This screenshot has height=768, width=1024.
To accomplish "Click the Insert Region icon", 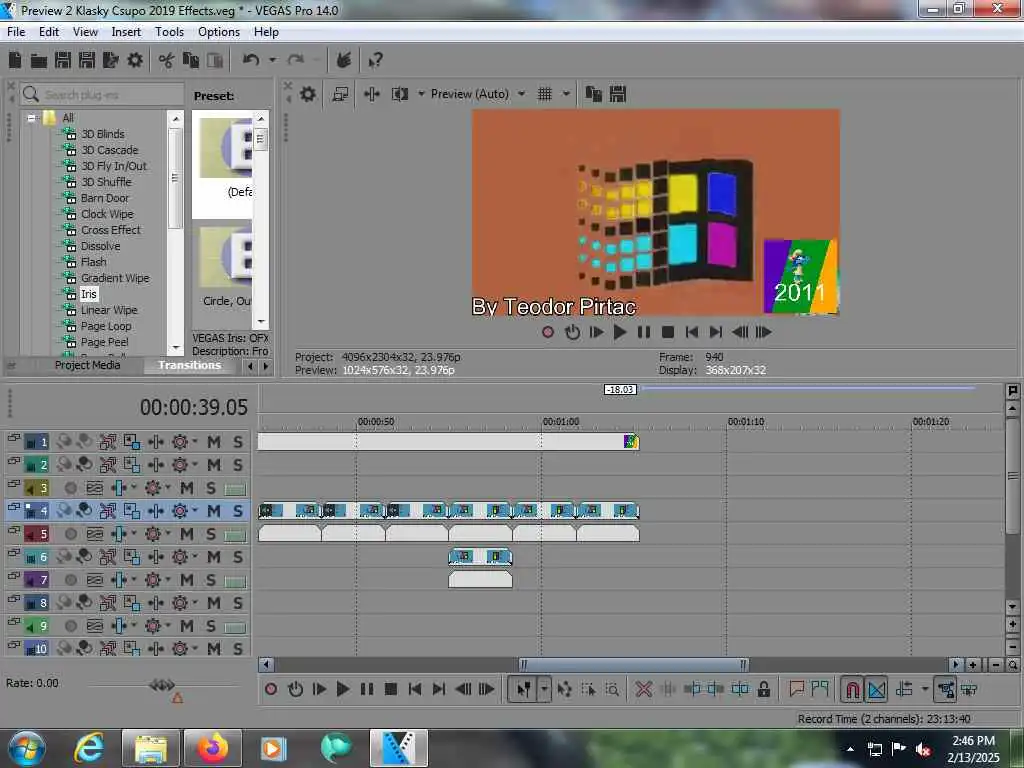I will (820, 689).
